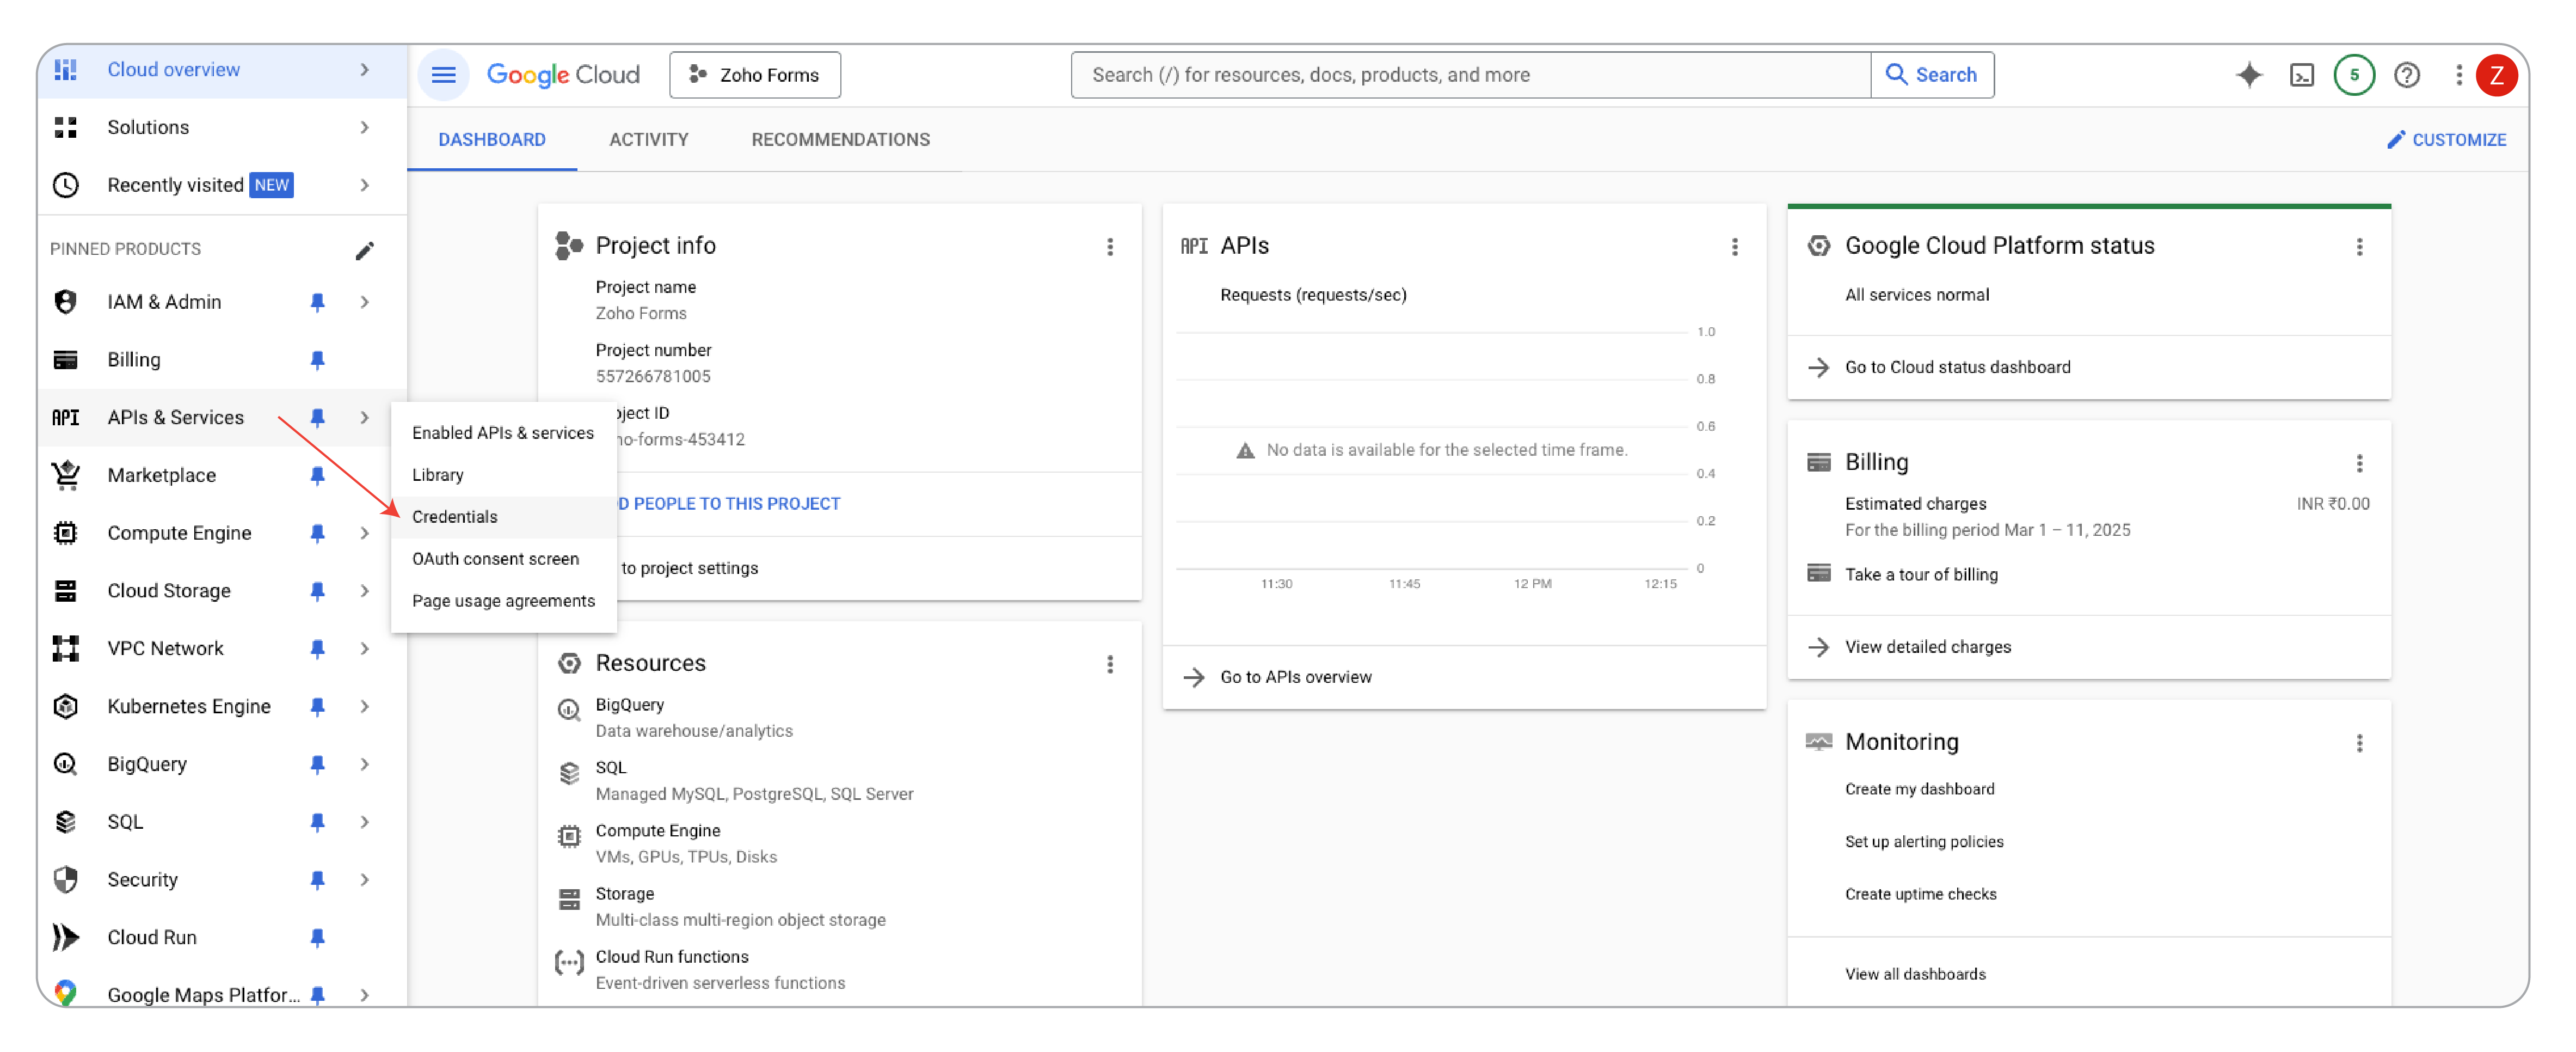Switch to the Activity tab
This screenshot has width=2576, height=1052.
tap(648, 140)
